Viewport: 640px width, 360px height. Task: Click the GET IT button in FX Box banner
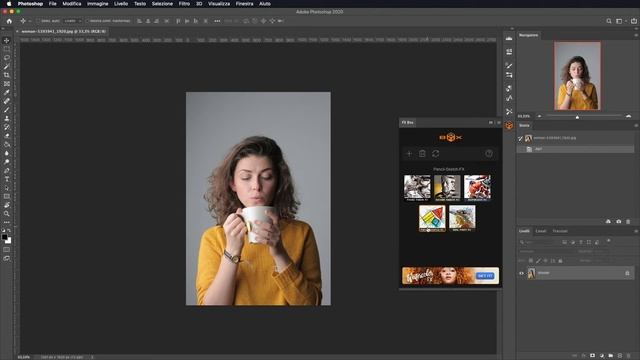[485, 276]
